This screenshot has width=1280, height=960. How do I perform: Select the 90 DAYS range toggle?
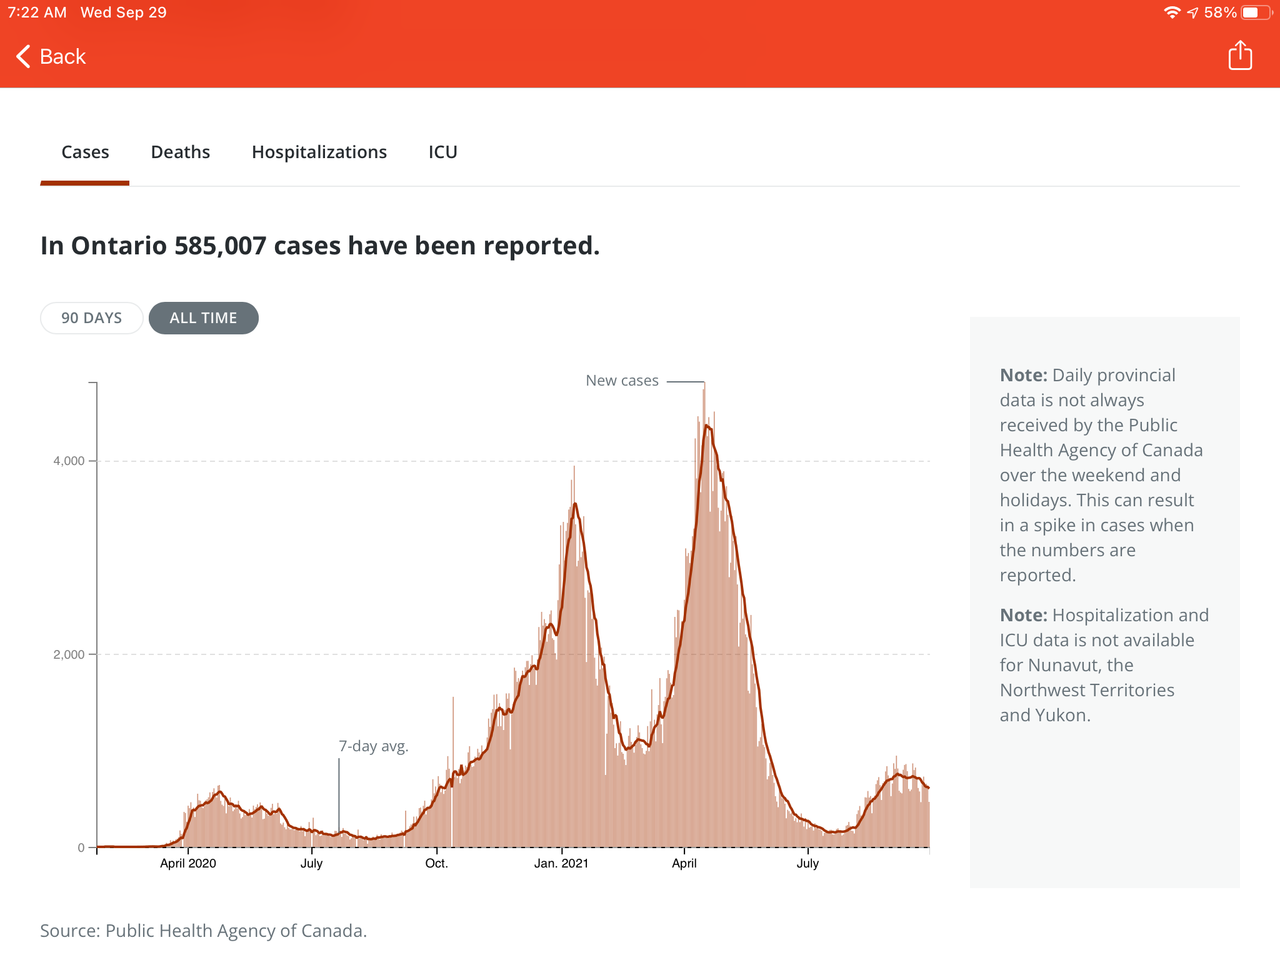pyautogui.click(x=91, y=318)
